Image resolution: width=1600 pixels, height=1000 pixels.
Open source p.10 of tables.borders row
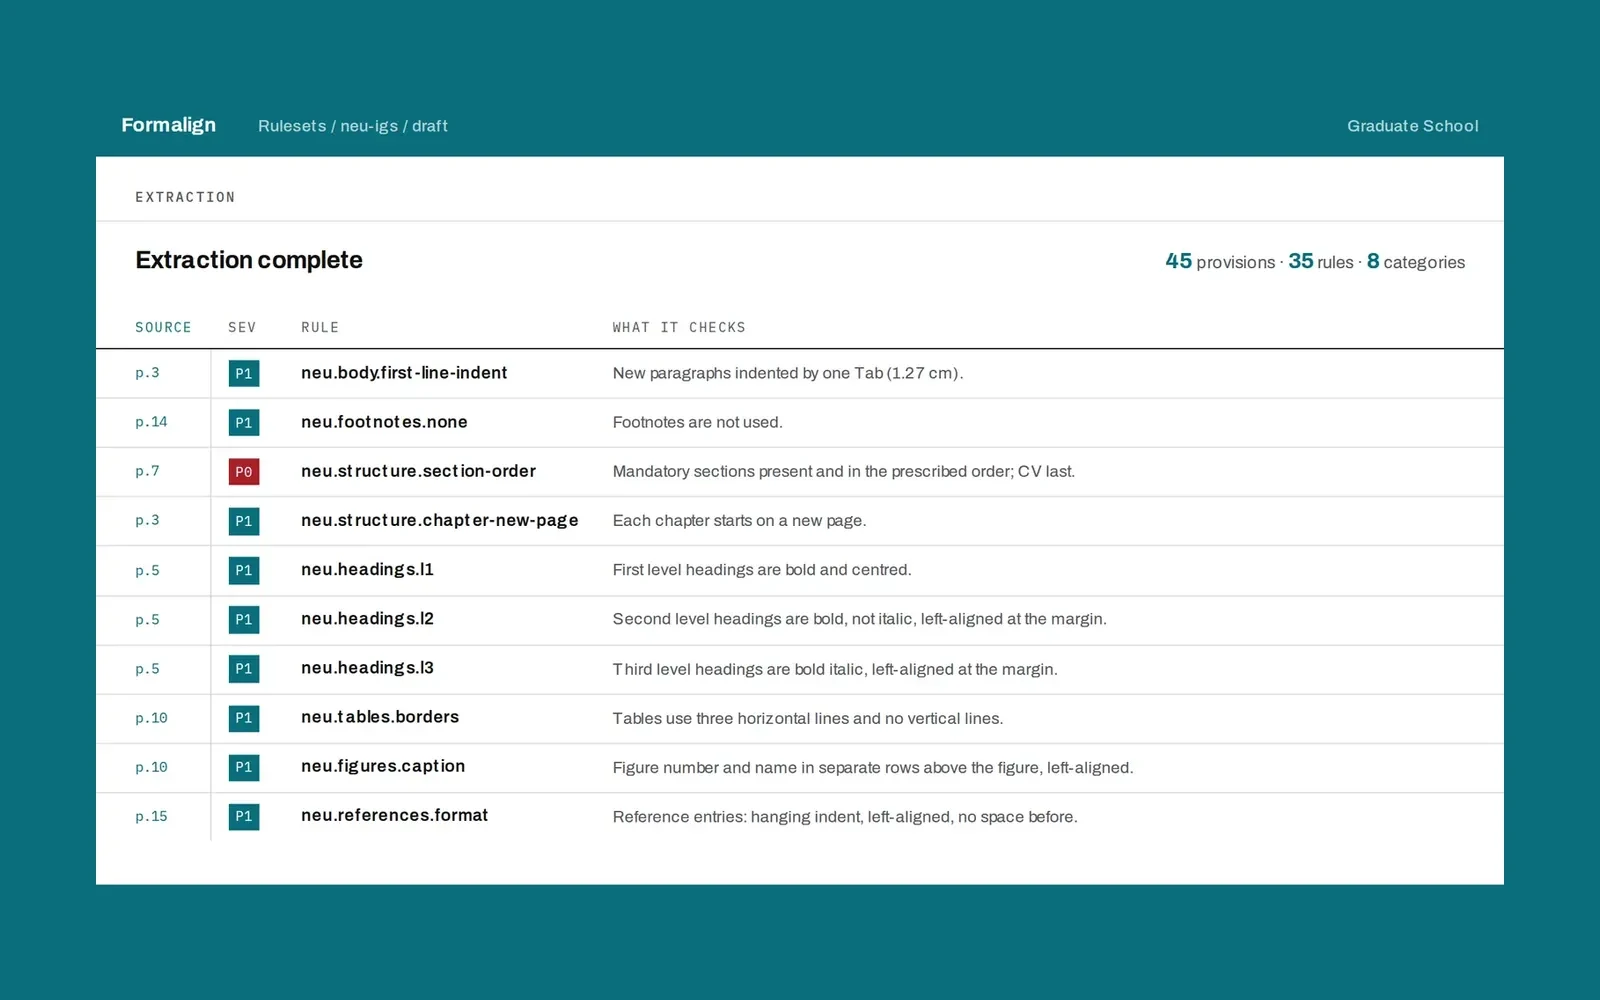(151, 718)
